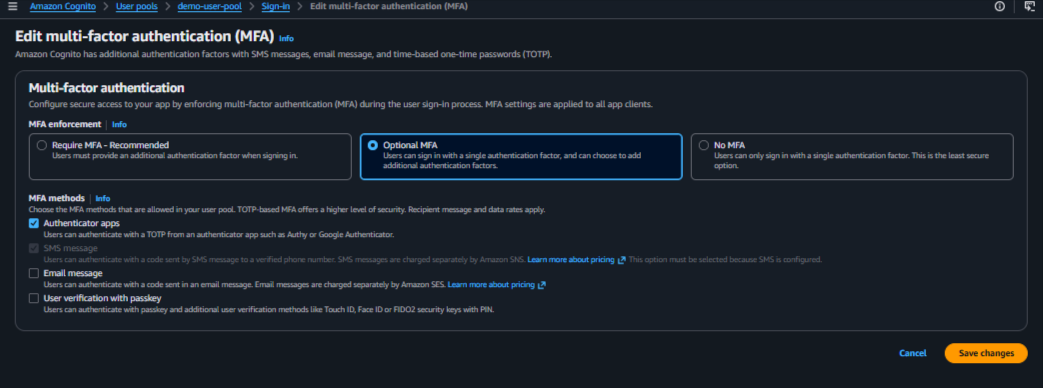Screen dimensions: 1043x388
Task: Open Info link beside page title
Action: 286,39
